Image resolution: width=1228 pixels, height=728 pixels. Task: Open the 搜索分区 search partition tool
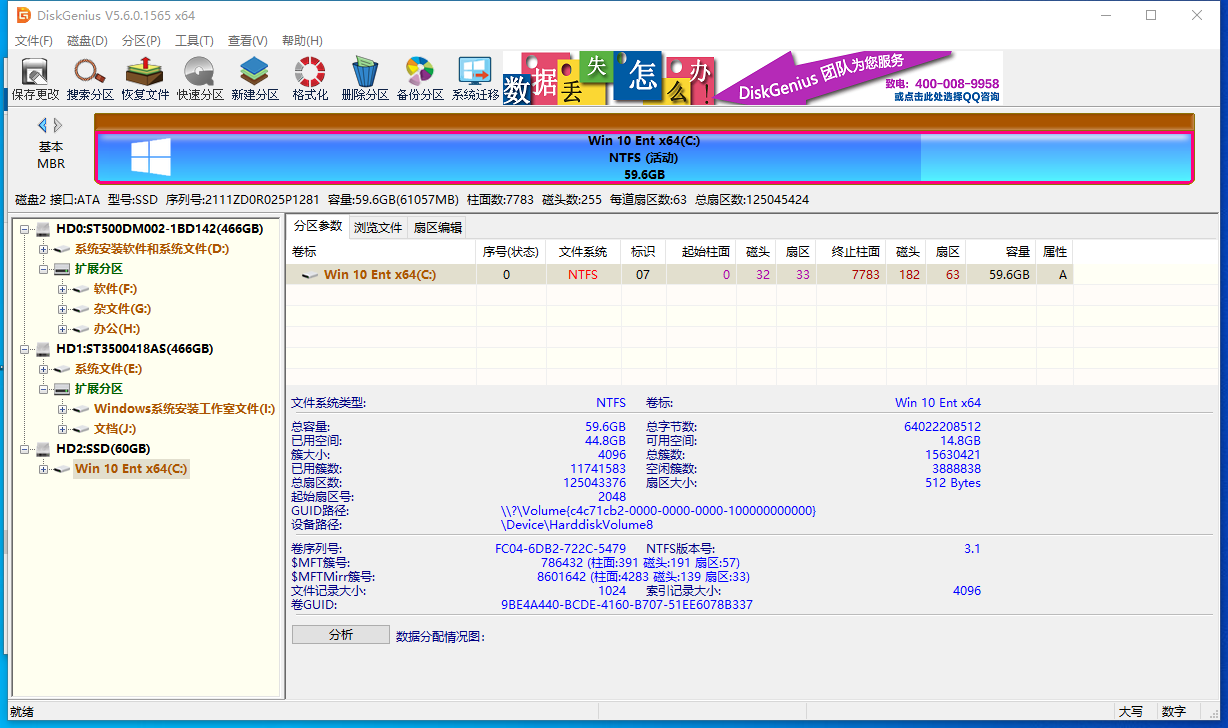(90, 79)
